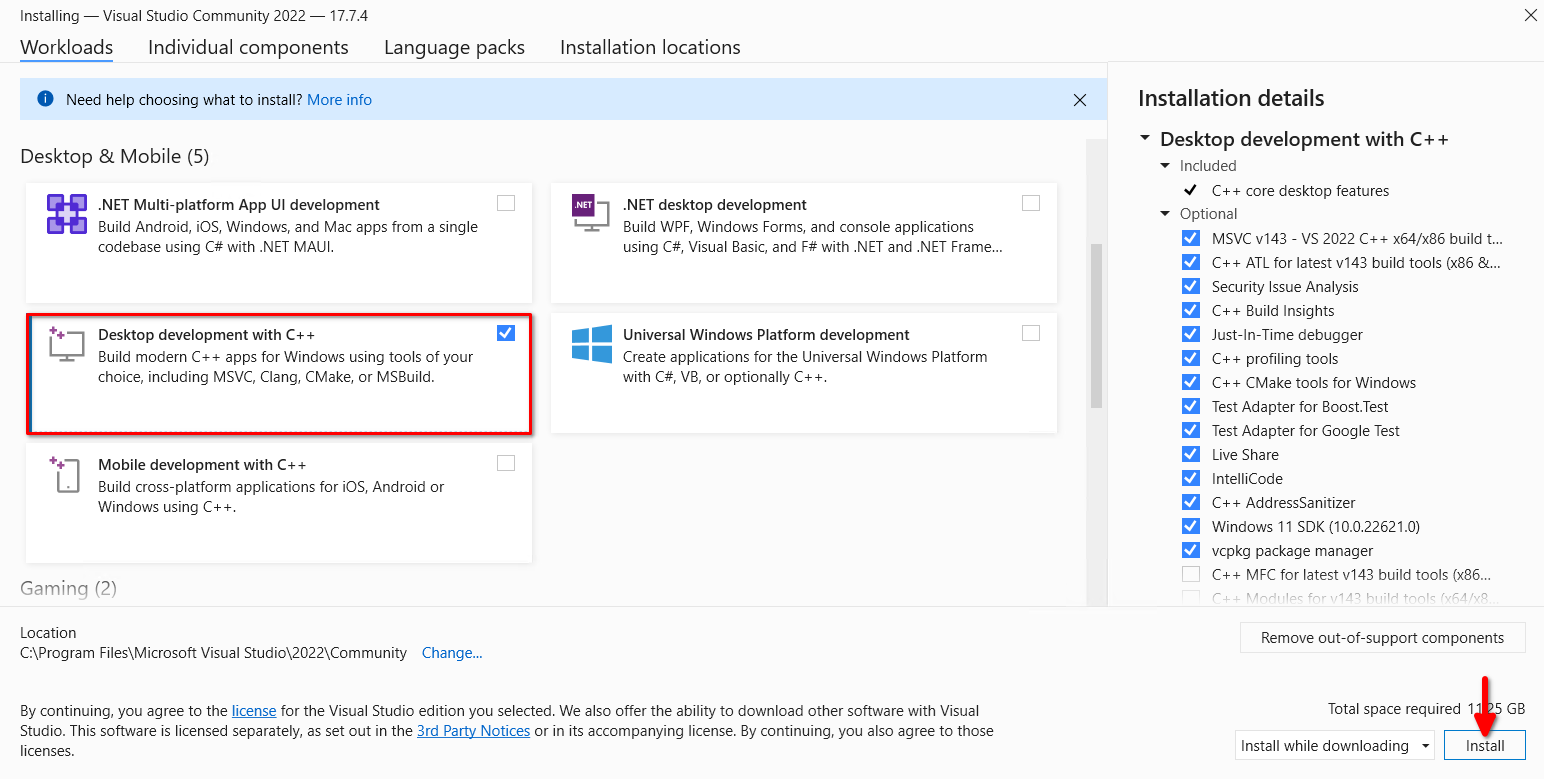
Task: Open Install while downloading dropdown
Action: click(x=1334, y=745)
